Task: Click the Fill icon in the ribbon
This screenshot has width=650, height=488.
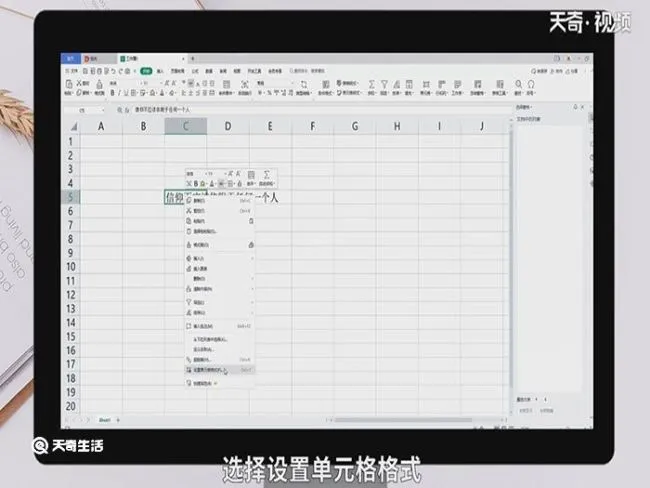Action: (409, 84)
